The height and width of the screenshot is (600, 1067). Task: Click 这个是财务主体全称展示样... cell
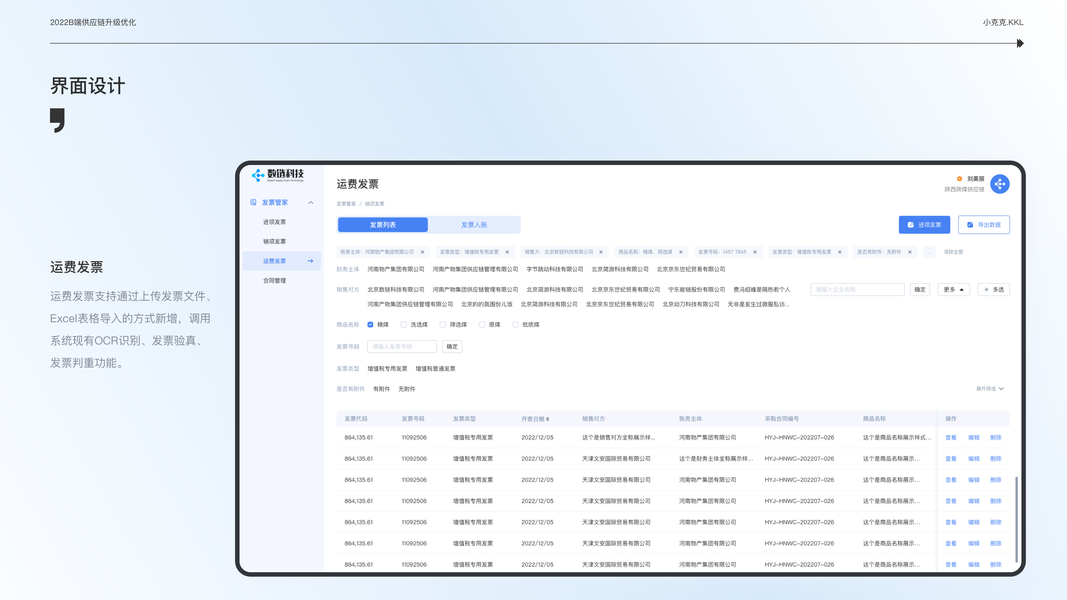pos(716,459)
